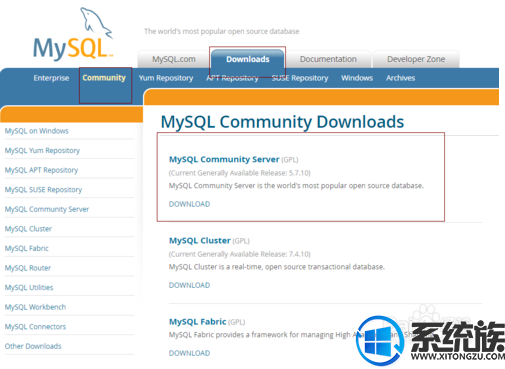
Task: Click the release text 7.4.10 line
Action: click(x=240, y=254)
